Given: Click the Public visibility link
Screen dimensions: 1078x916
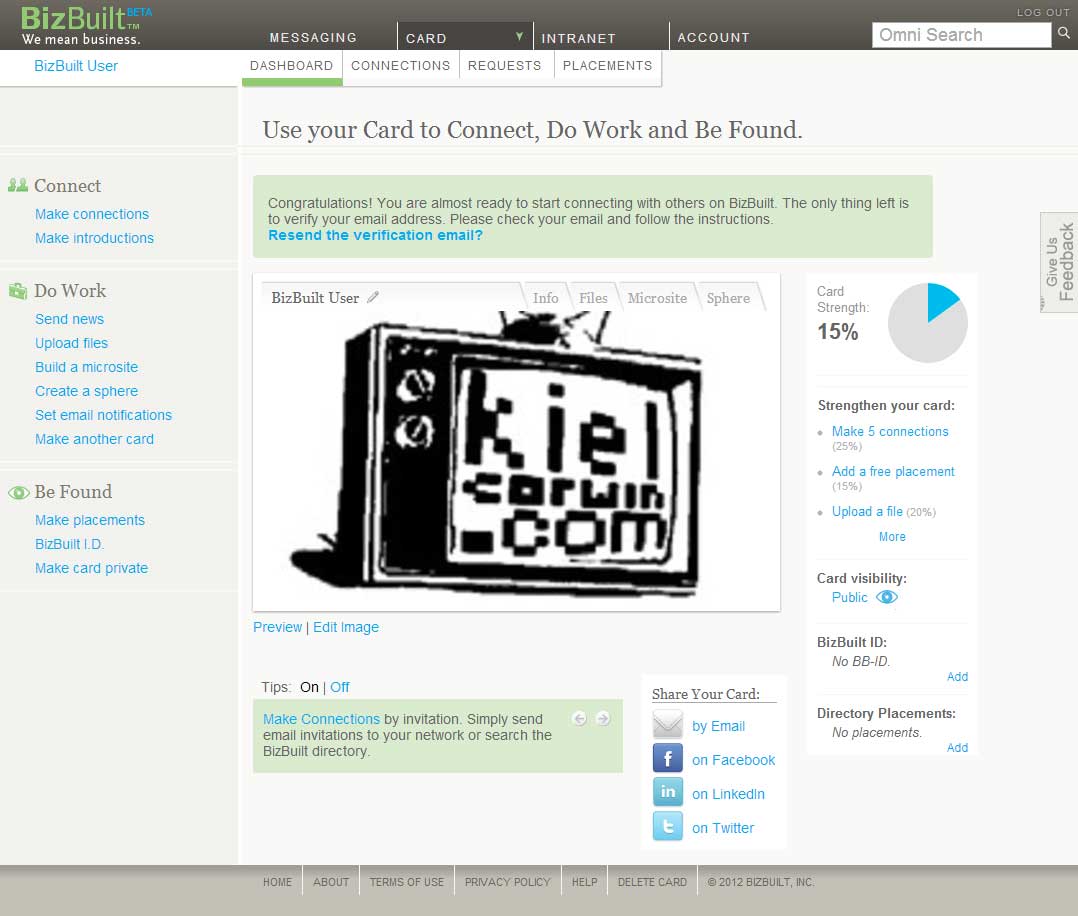Looking at the screenshot, I should (850, 597).
